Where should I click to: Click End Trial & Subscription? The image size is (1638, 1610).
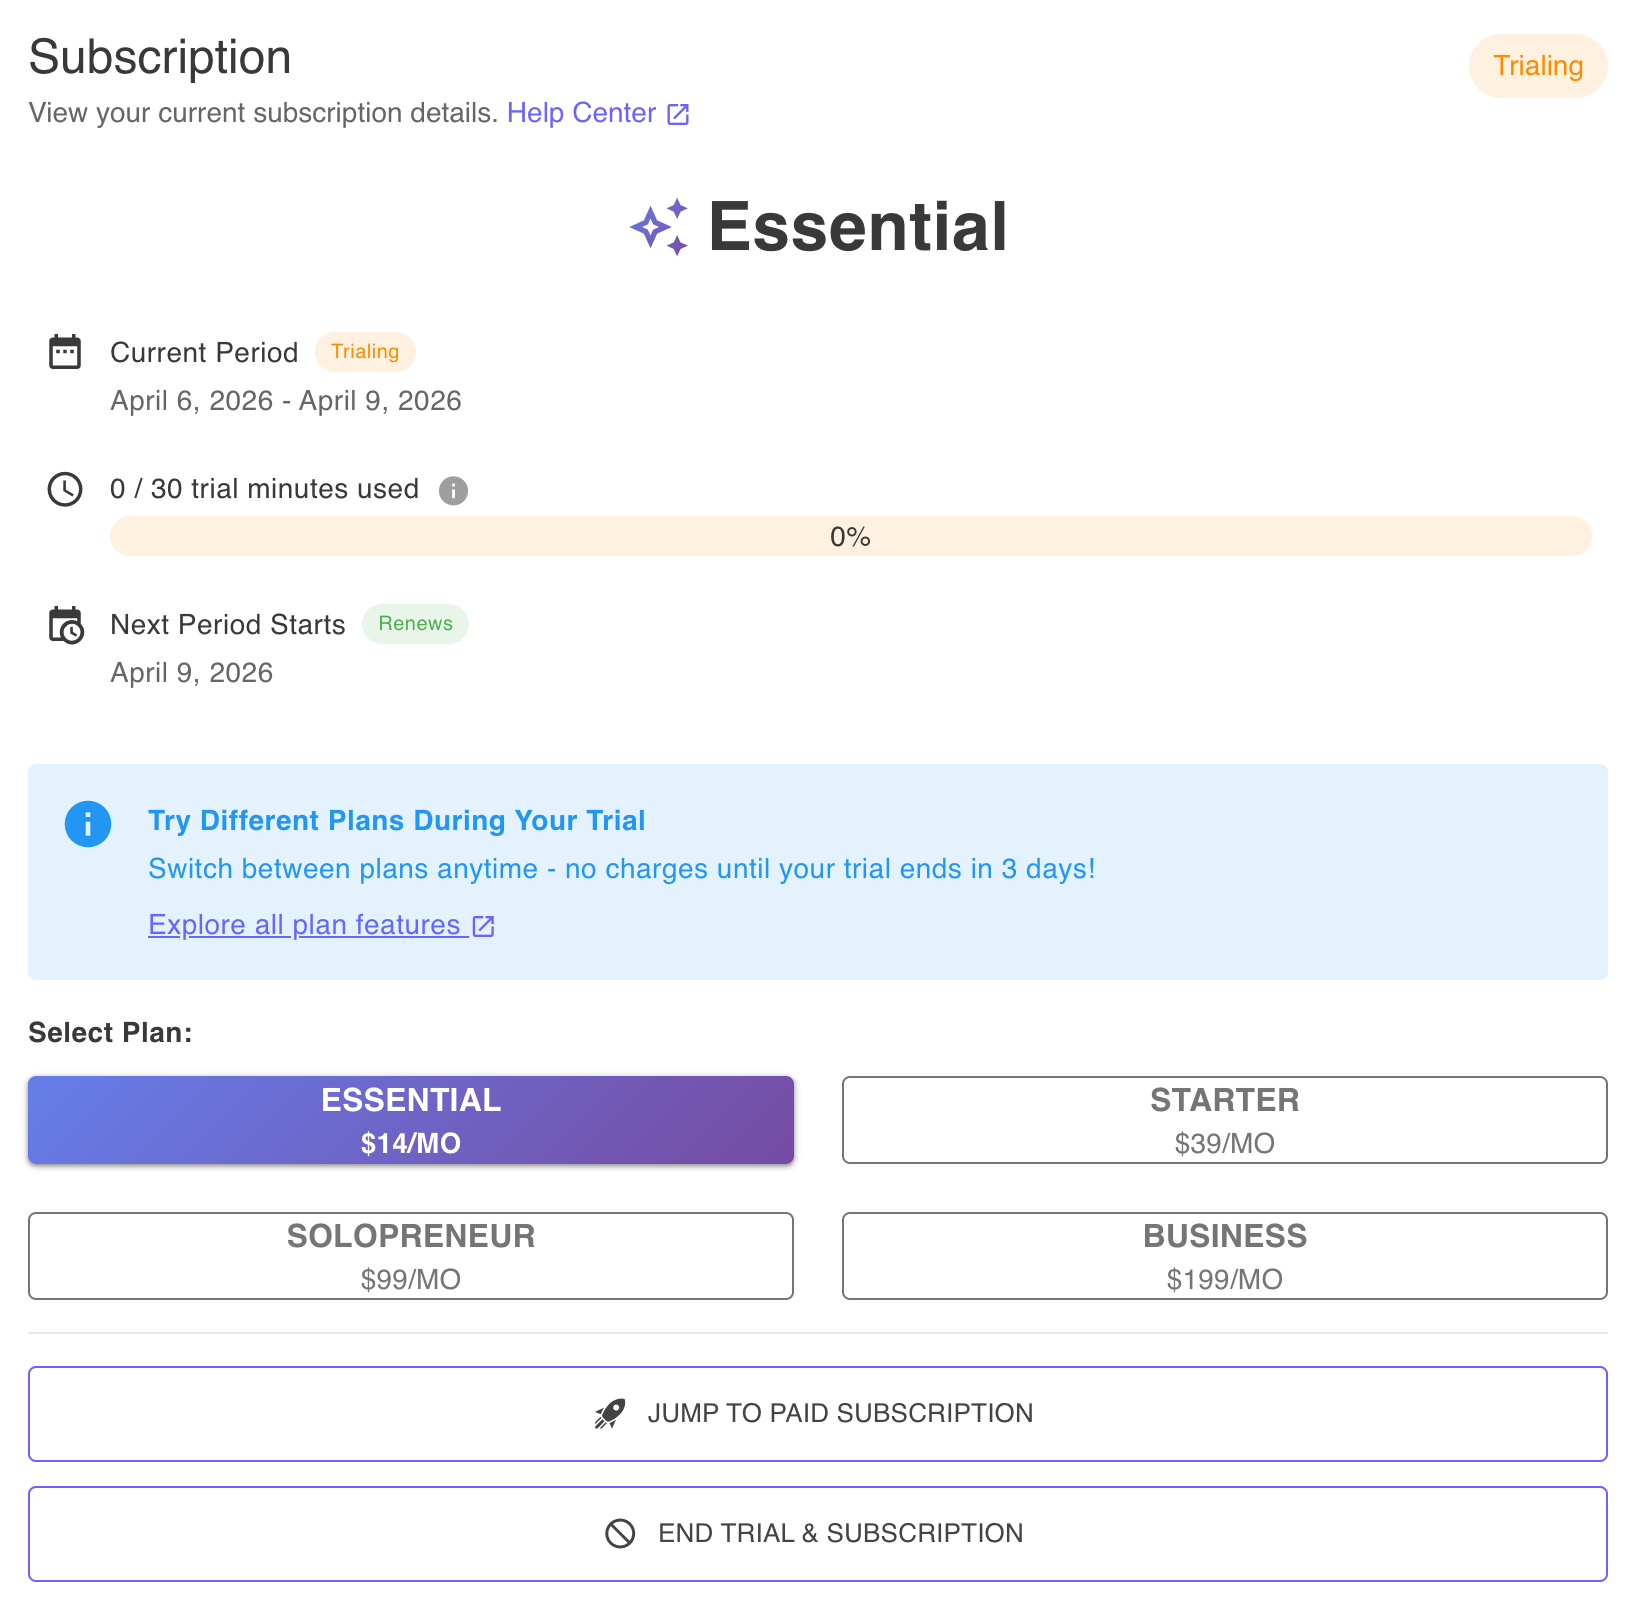(x=818, y=1532)
